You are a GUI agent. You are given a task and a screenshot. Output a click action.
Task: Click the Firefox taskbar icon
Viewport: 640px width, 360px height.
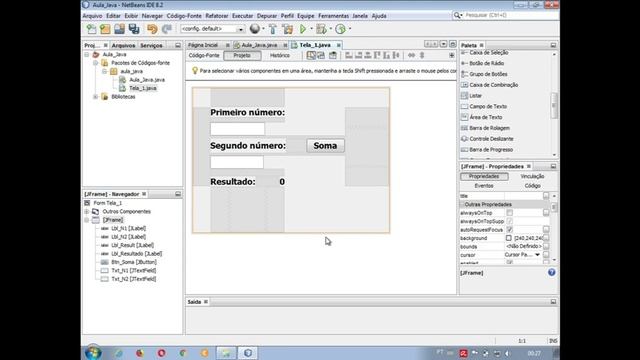140,353
